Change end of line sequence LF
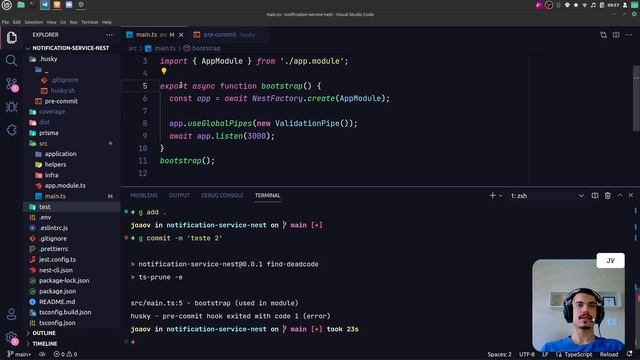640x360 pixels. (545, 354)
